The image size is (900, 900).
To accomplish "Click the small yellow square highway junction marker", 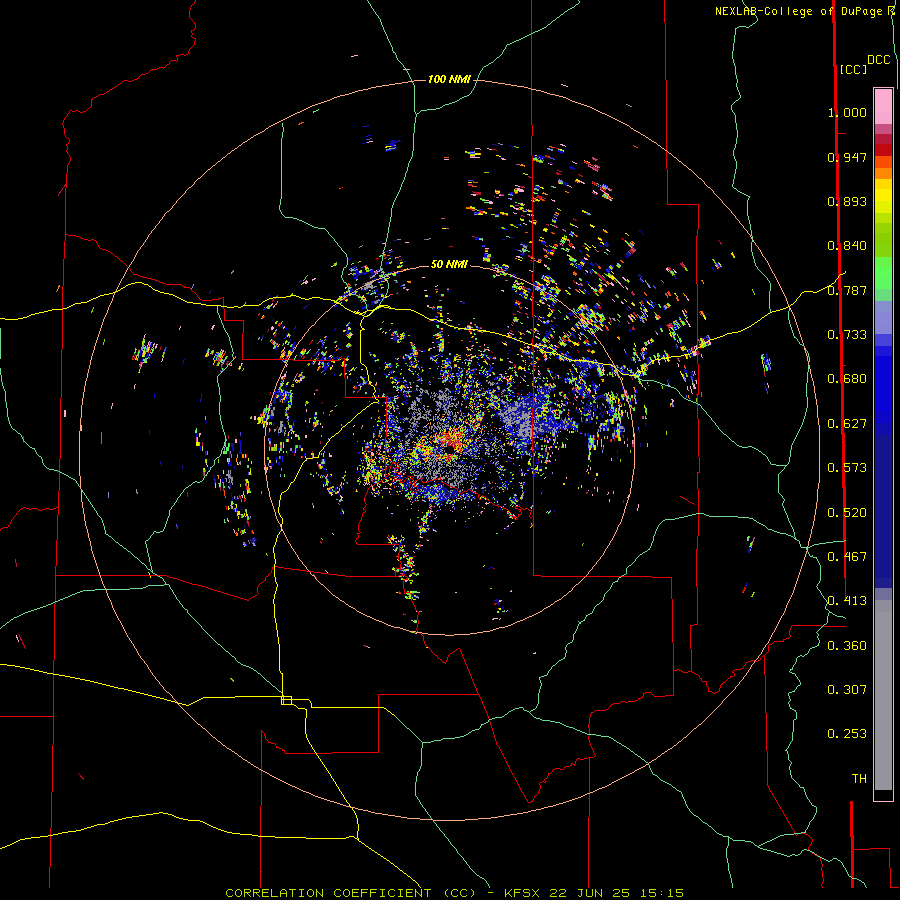I will point(286,700).
